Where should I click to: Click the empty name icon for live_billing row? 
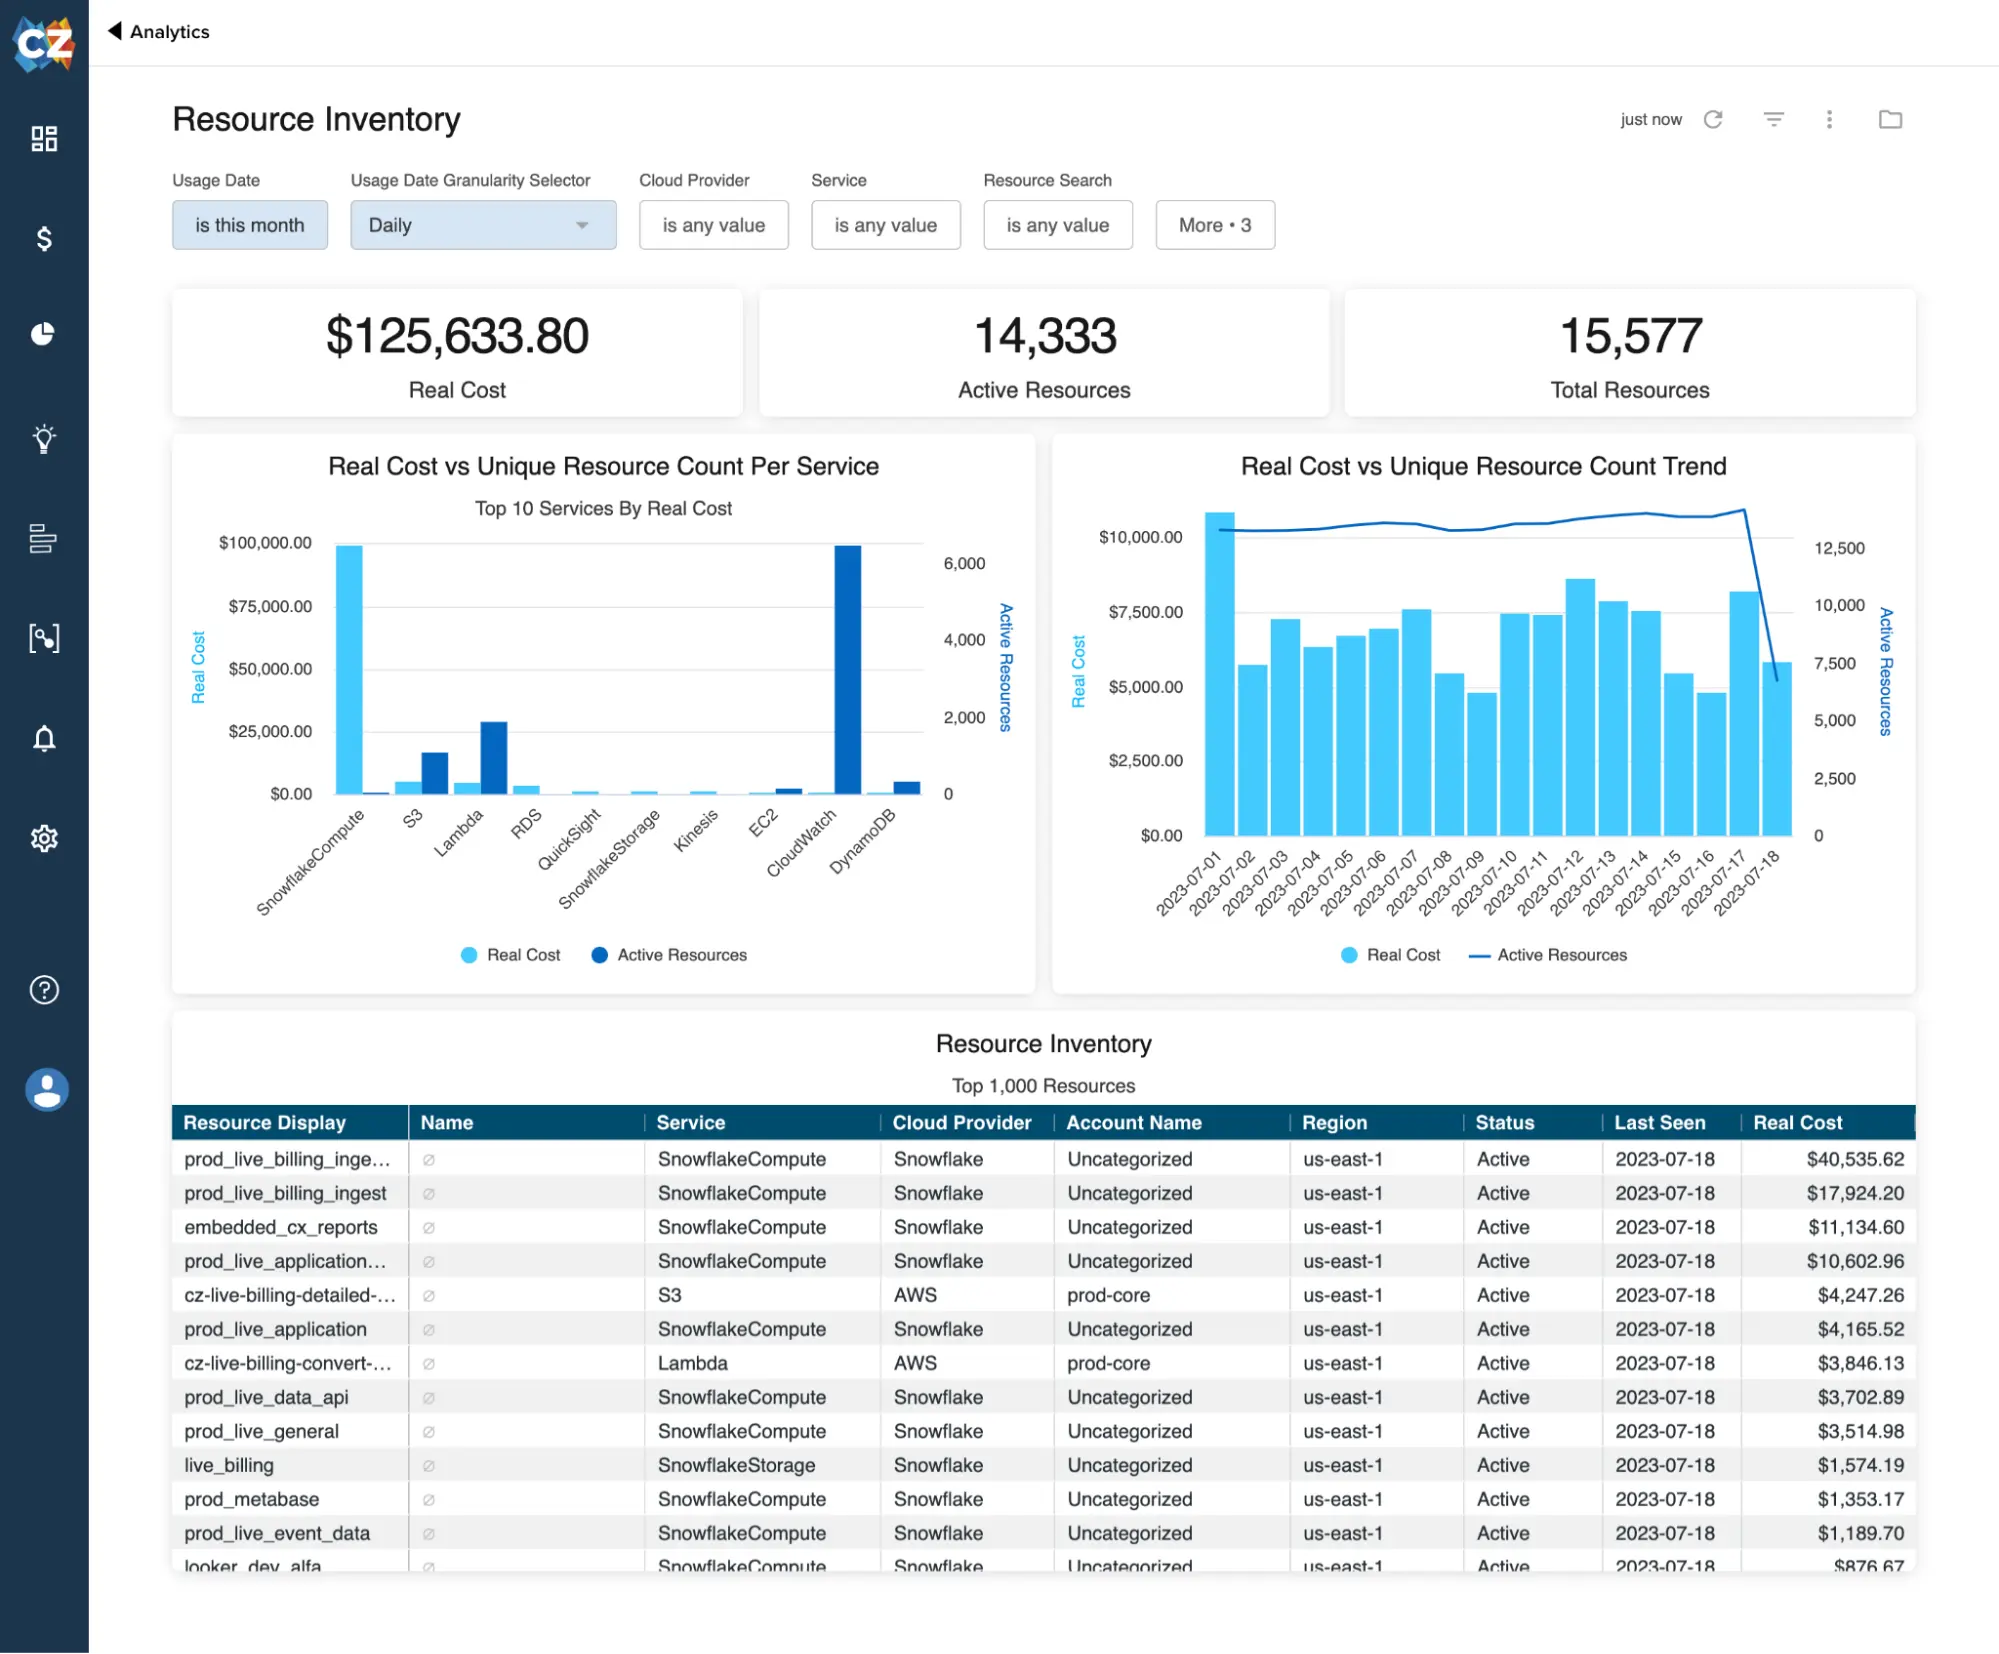[x=428, y=1466]
